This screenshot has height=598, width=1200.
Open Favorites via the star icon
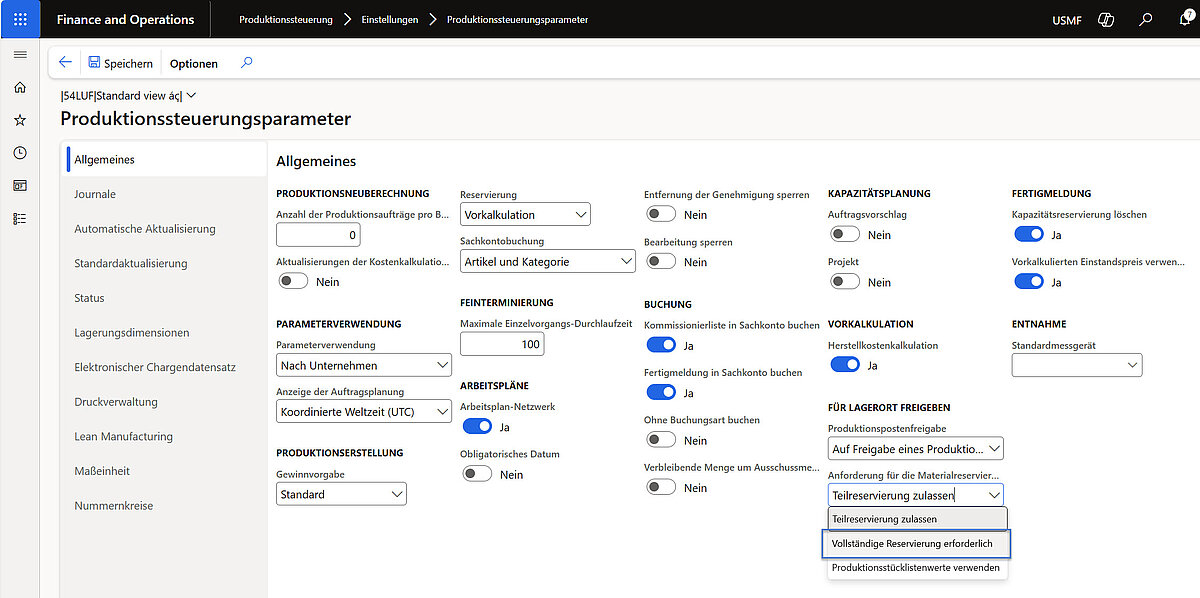pos(19,119)
